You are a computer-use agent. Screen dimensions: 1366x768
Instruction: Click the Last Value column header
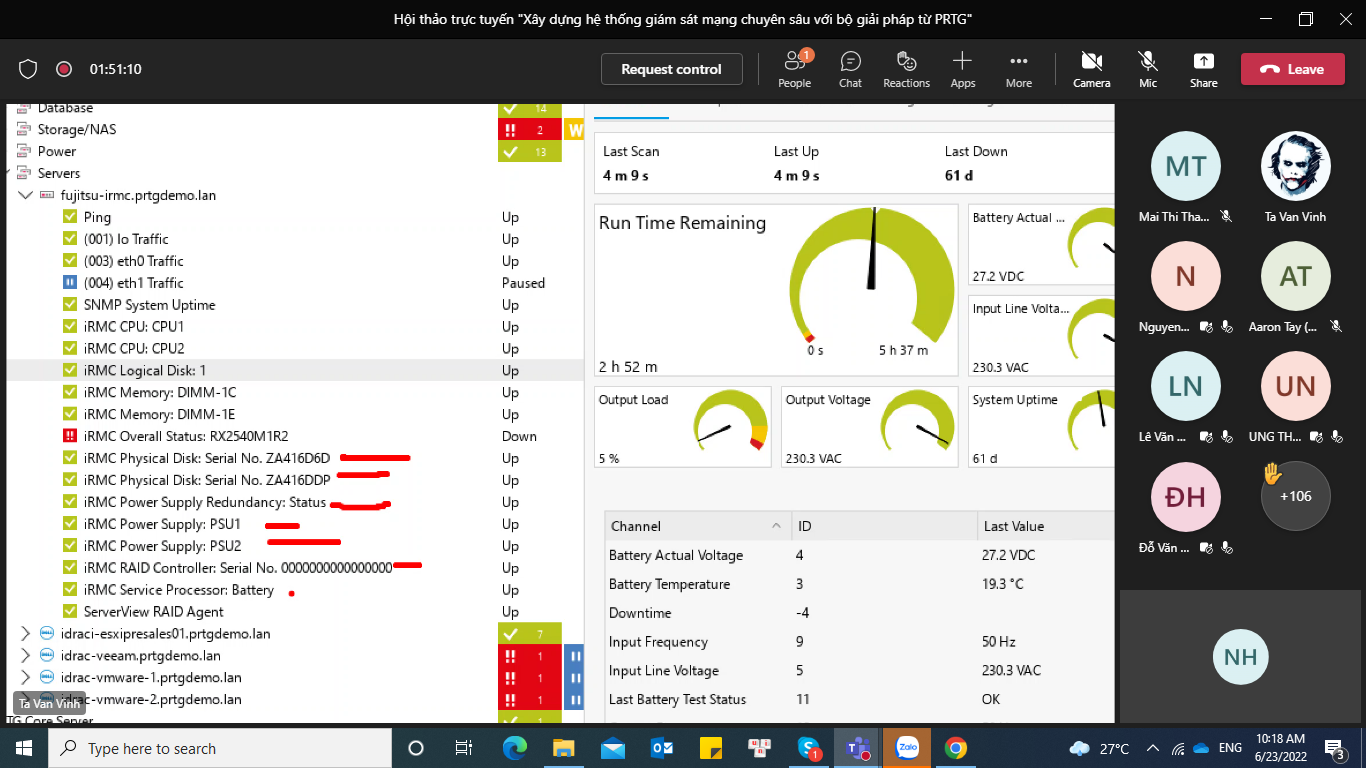[x=1046, y=526]
